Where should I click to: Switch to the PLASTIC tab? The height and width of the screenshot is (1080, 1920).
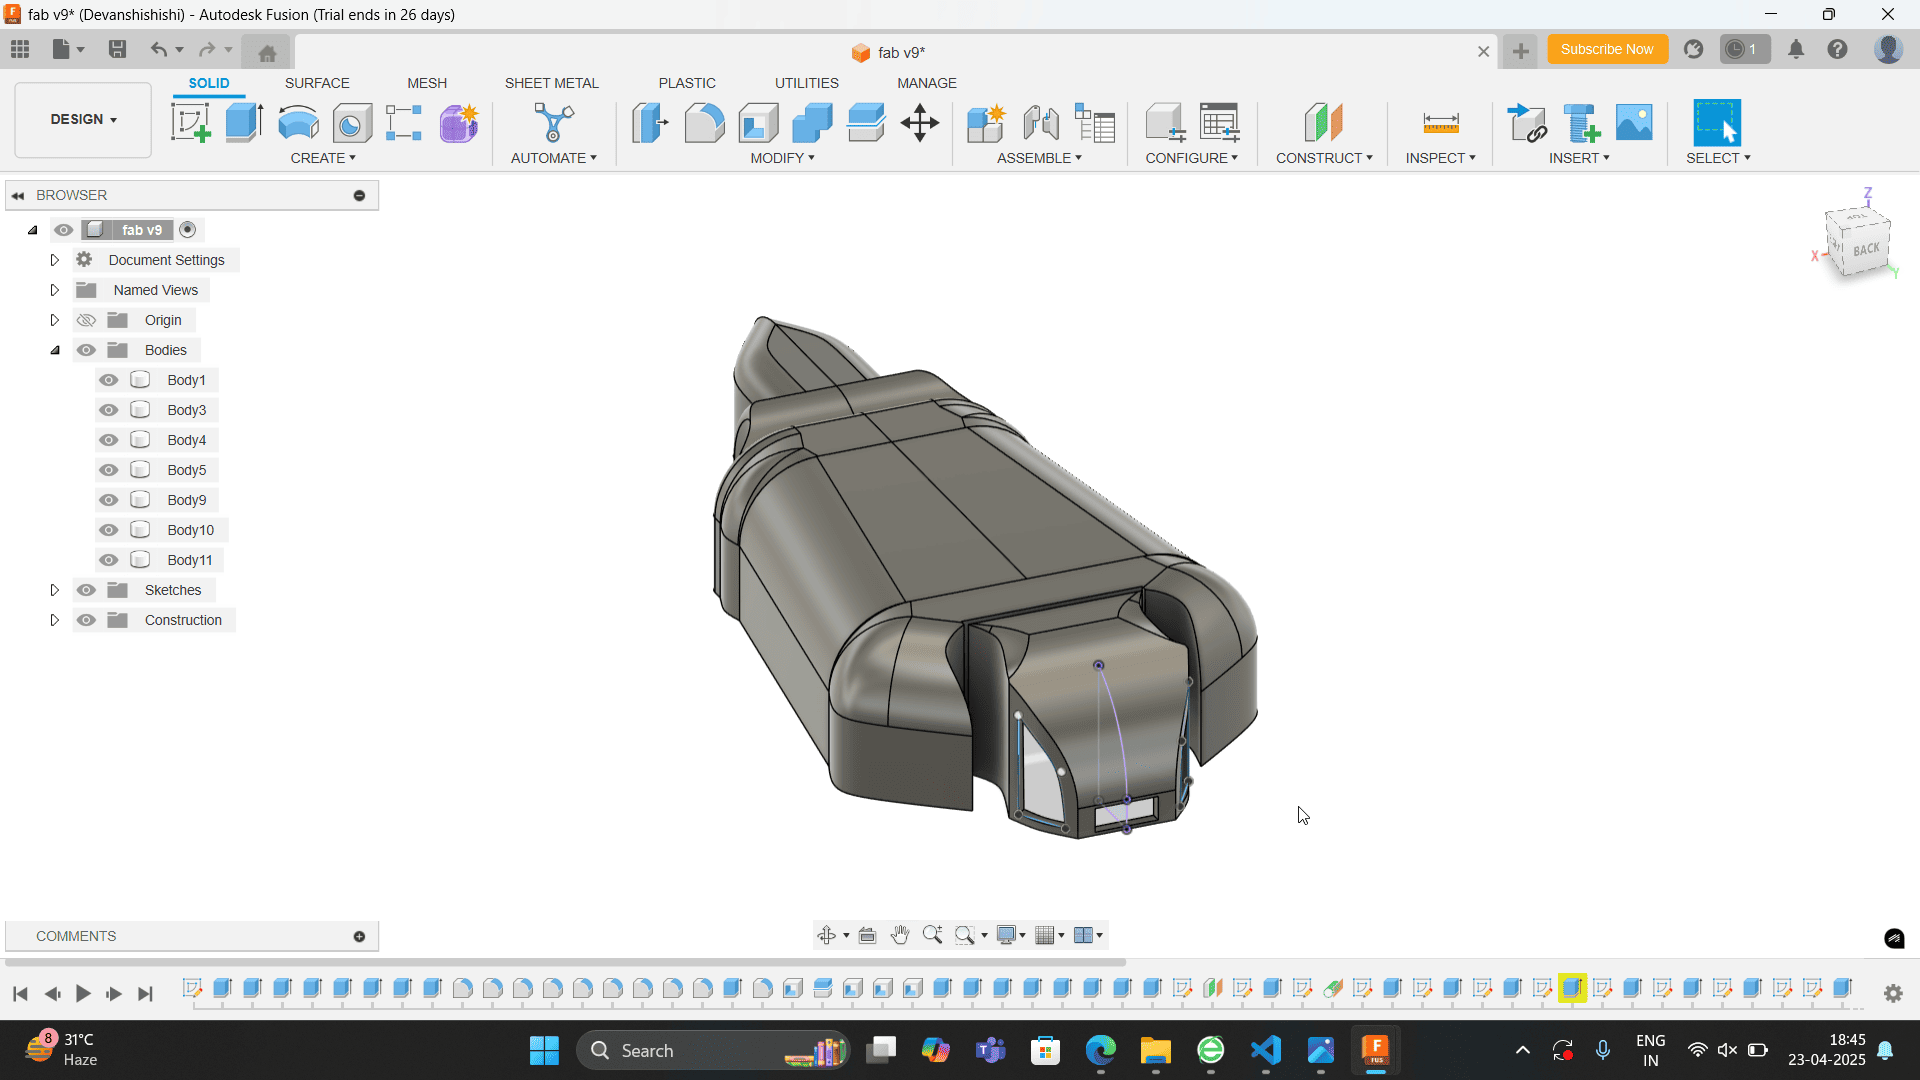coord(687,83)
